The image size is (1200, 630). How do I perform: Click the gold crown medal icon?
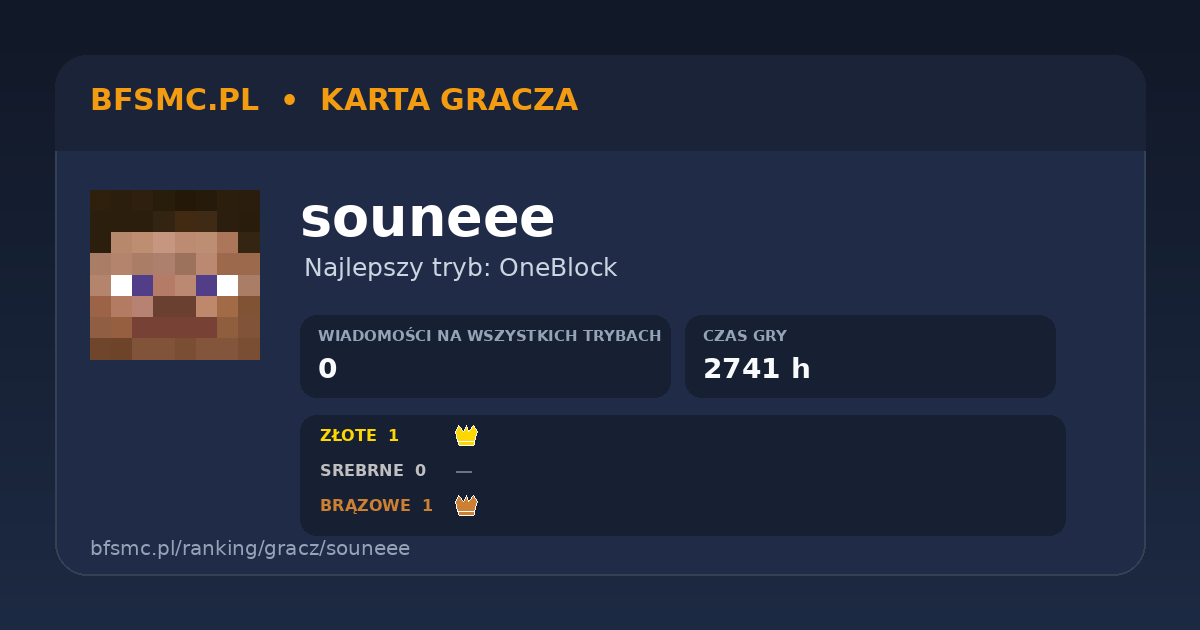[466, 435]
